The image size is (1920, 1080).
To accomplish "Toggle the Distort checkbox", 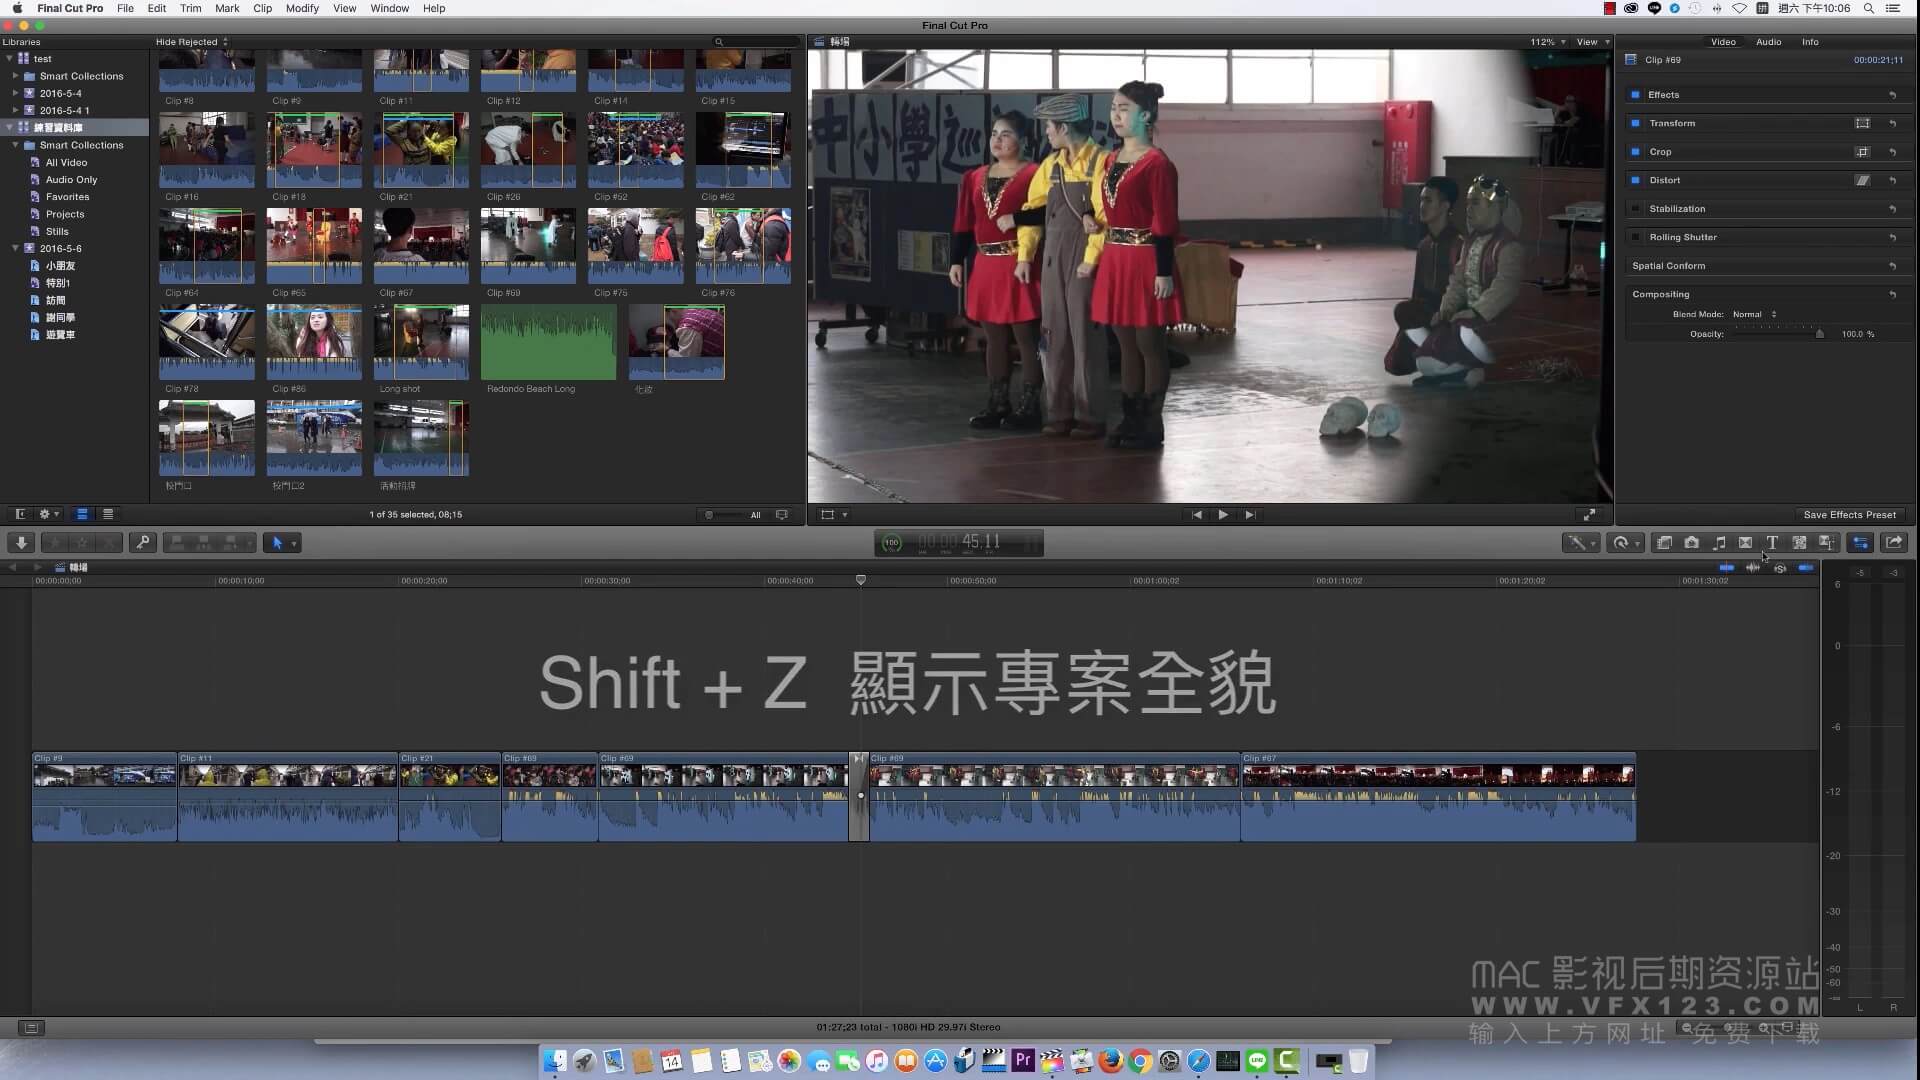I will coord(1635,181).
